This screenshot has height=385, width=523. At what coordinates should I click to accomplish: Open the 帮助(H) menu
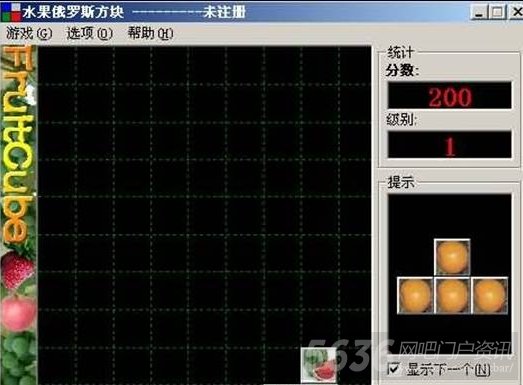coord(151,33)
